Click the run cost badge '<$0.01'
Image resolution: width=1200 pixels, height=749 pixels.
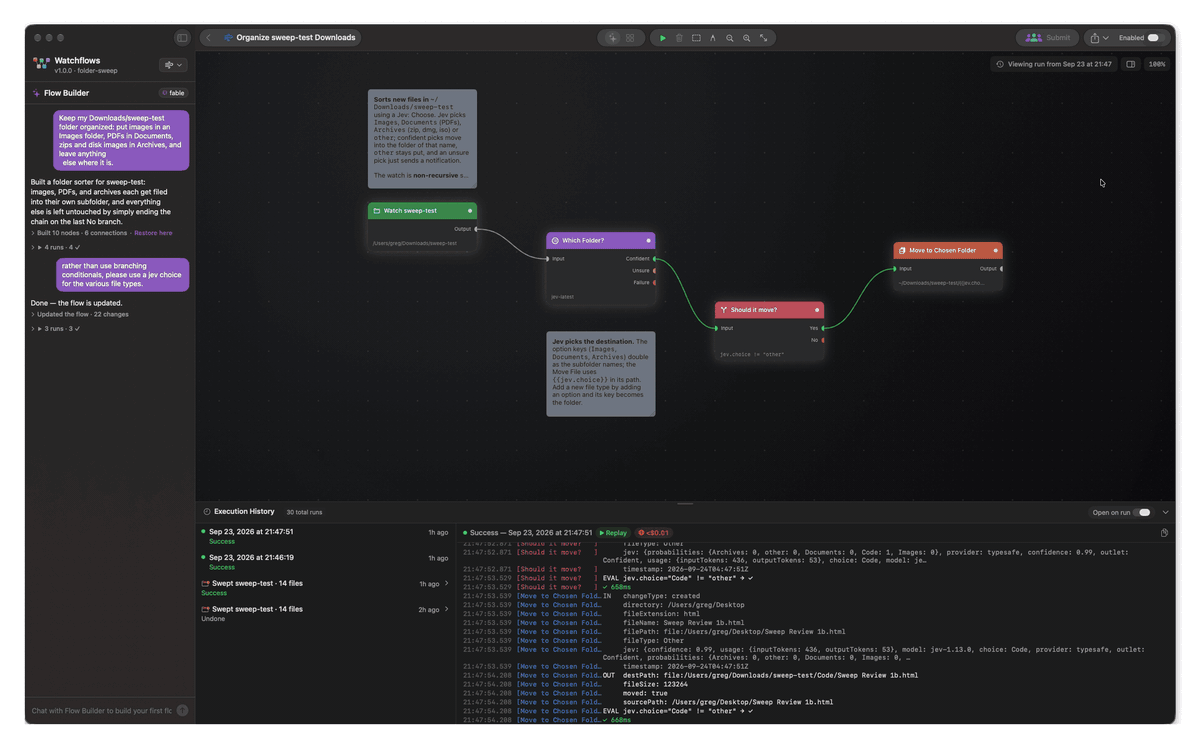[654, 533]
